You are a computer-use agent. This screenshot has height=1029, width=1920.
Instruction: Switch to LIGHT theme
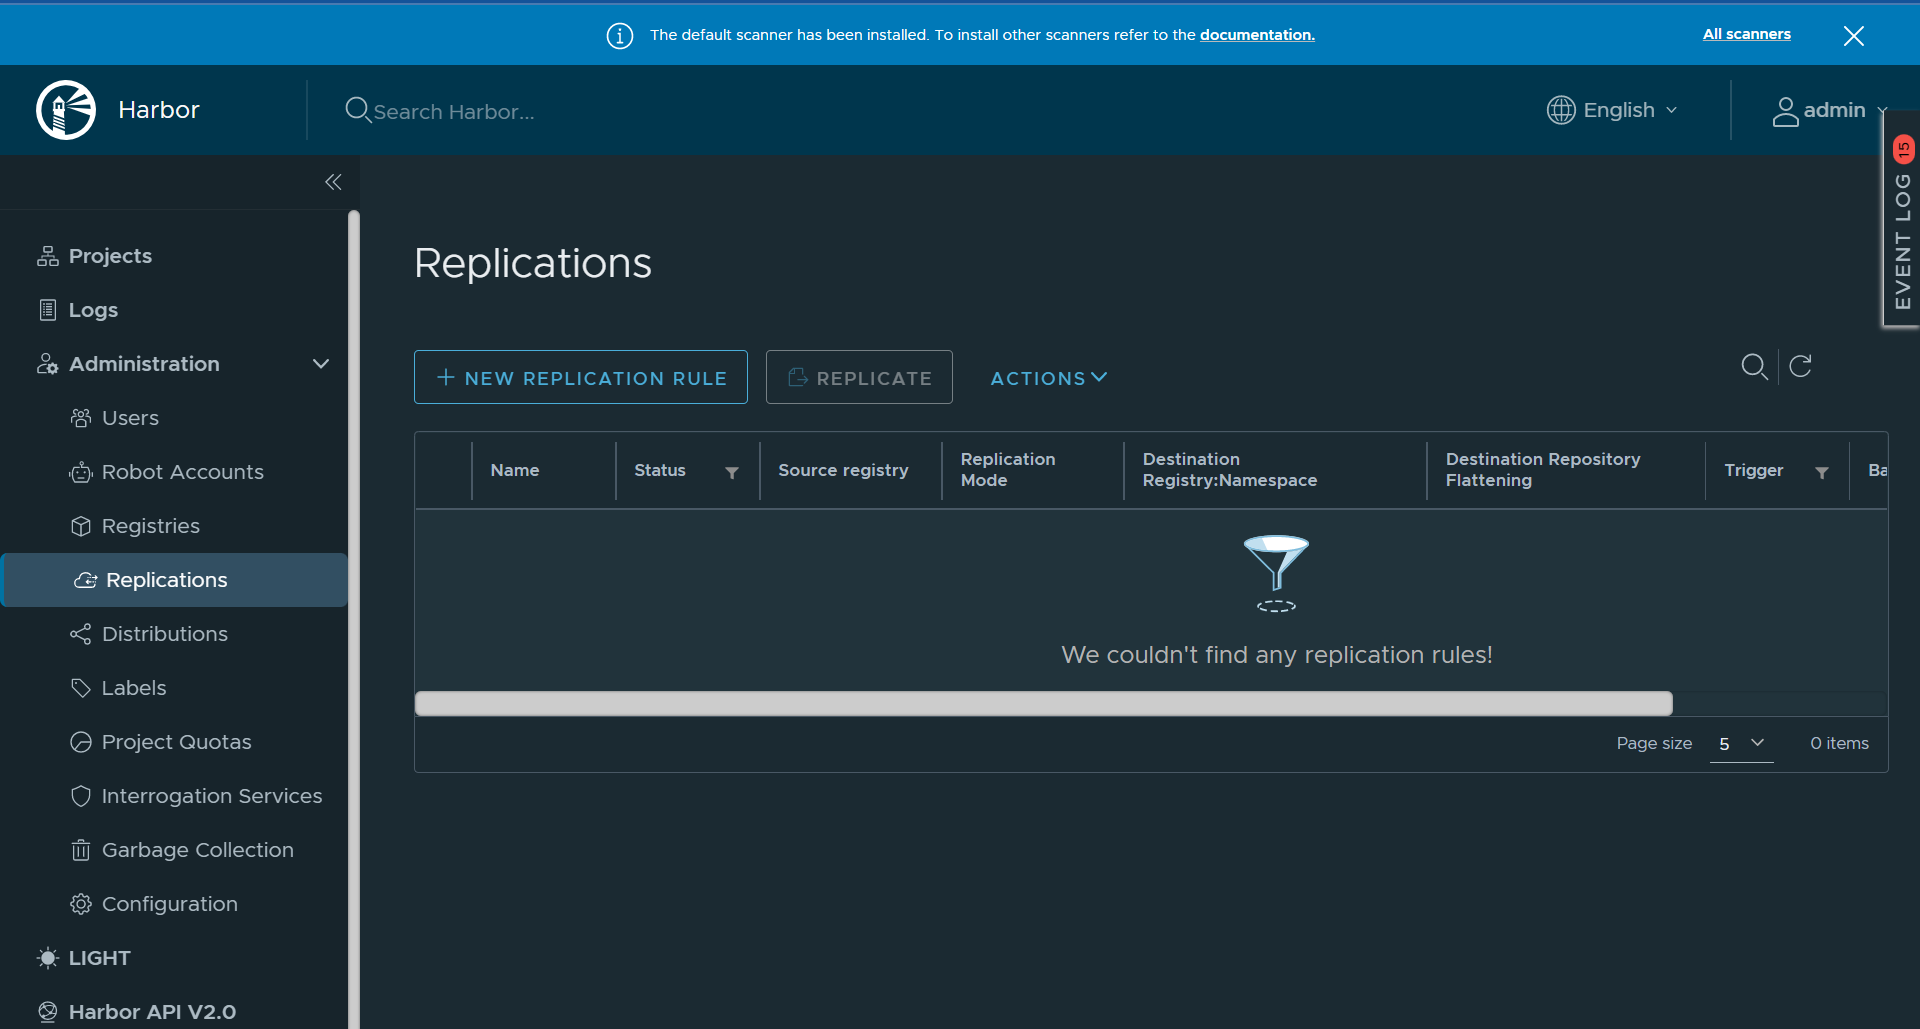(x=99, y=958)
